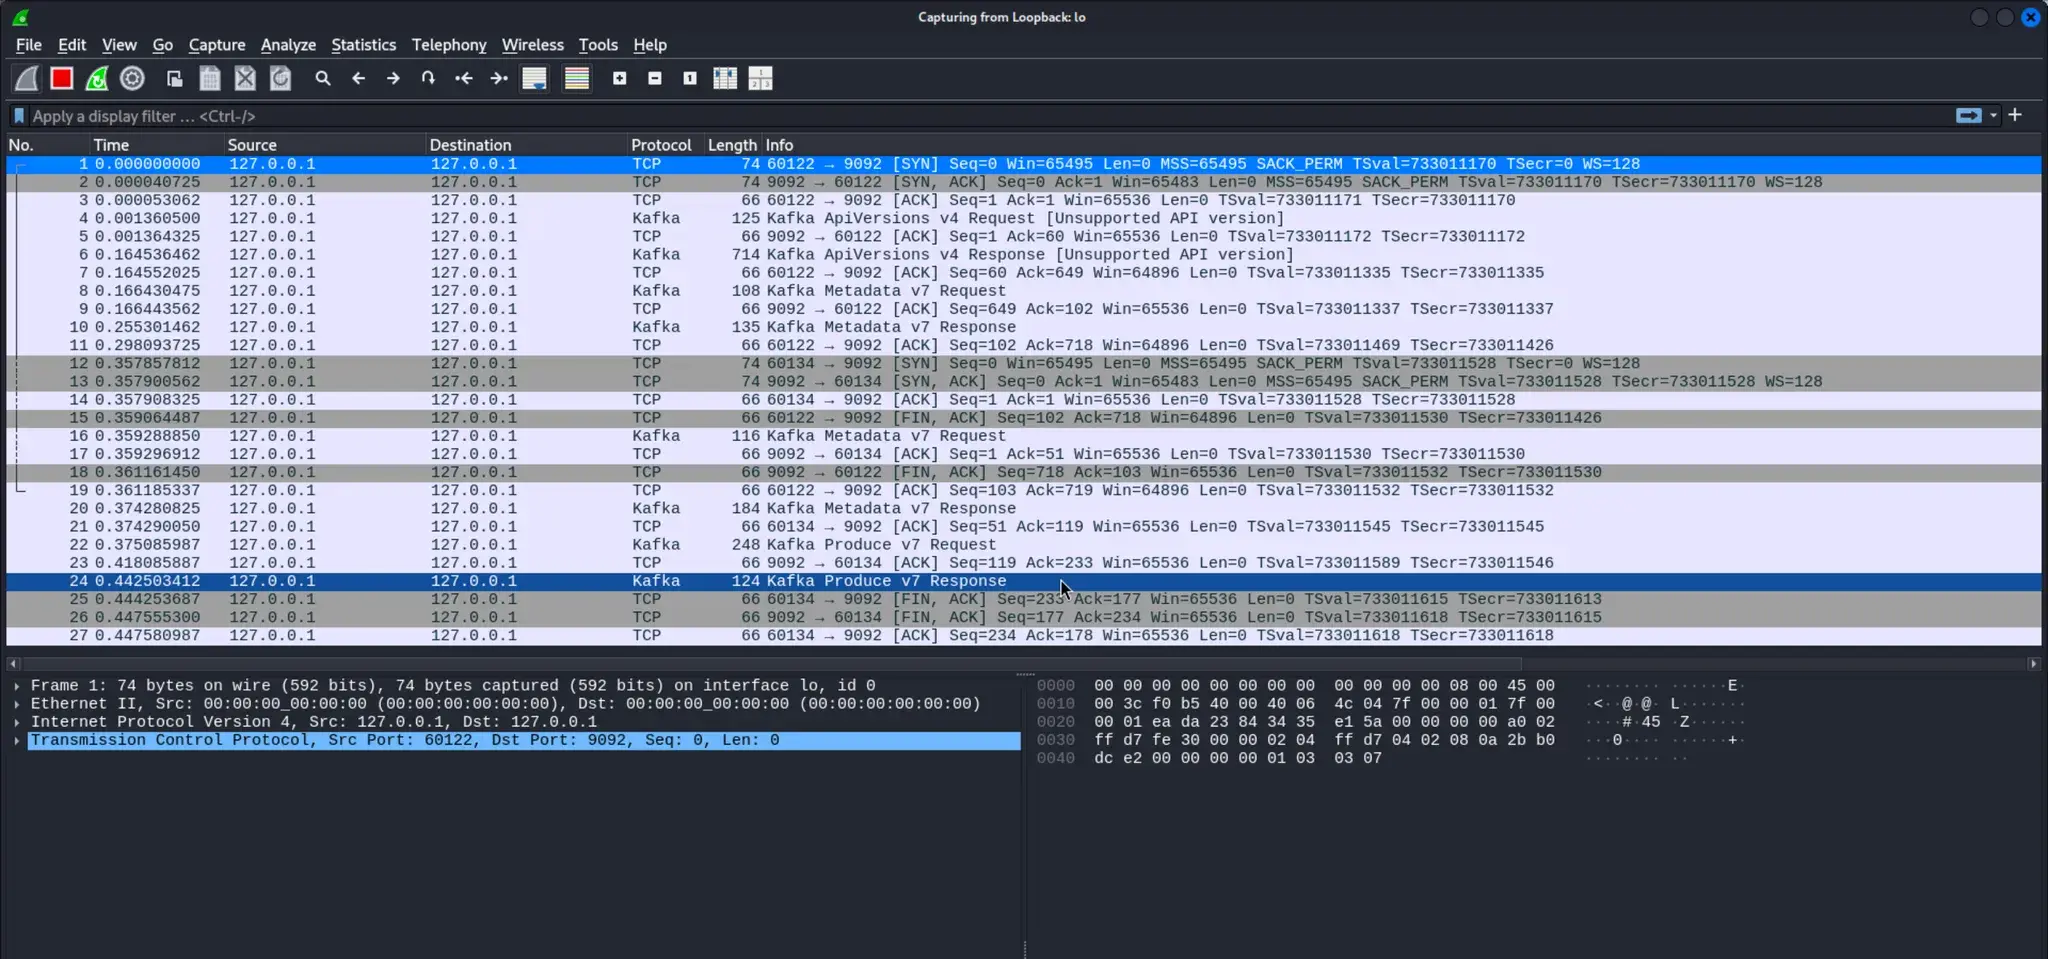
Task: Zoom in on packet list text
Action: [x=619, y=78]
